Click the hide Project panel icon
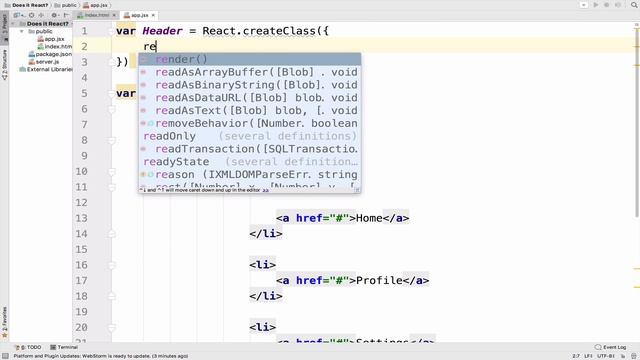Viewport: 640px width, 360px height. 66,15
